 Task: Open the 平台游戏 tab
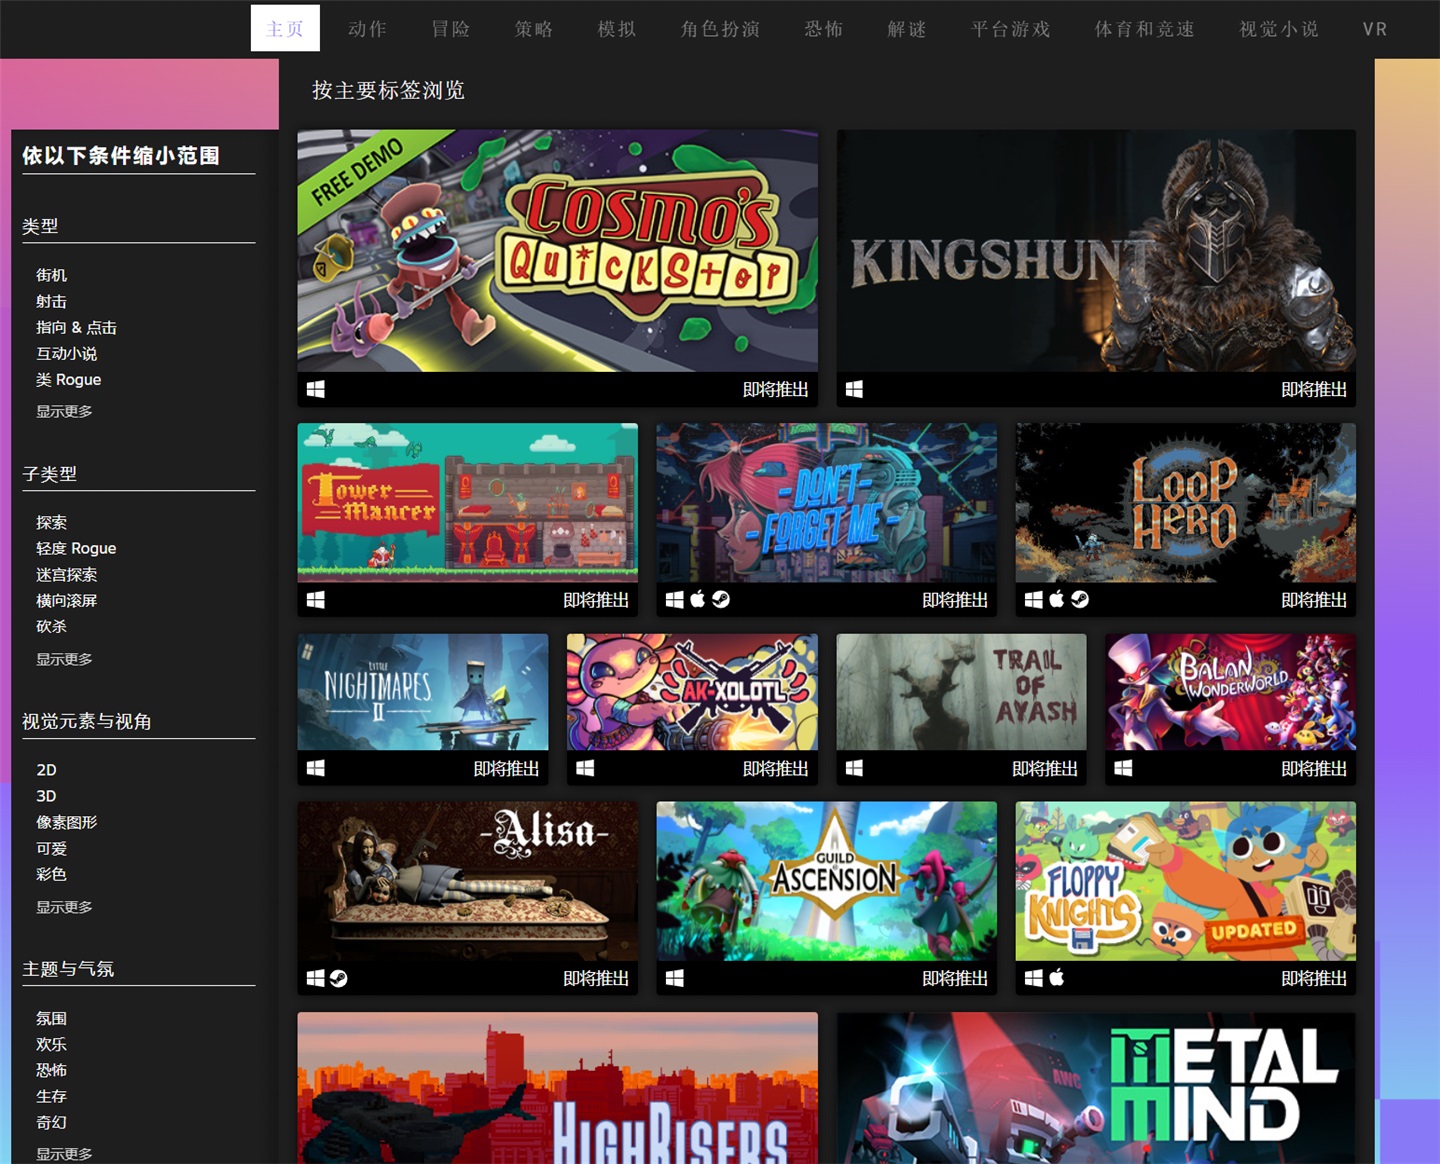pyautogui.click(x=1011, y=28)
